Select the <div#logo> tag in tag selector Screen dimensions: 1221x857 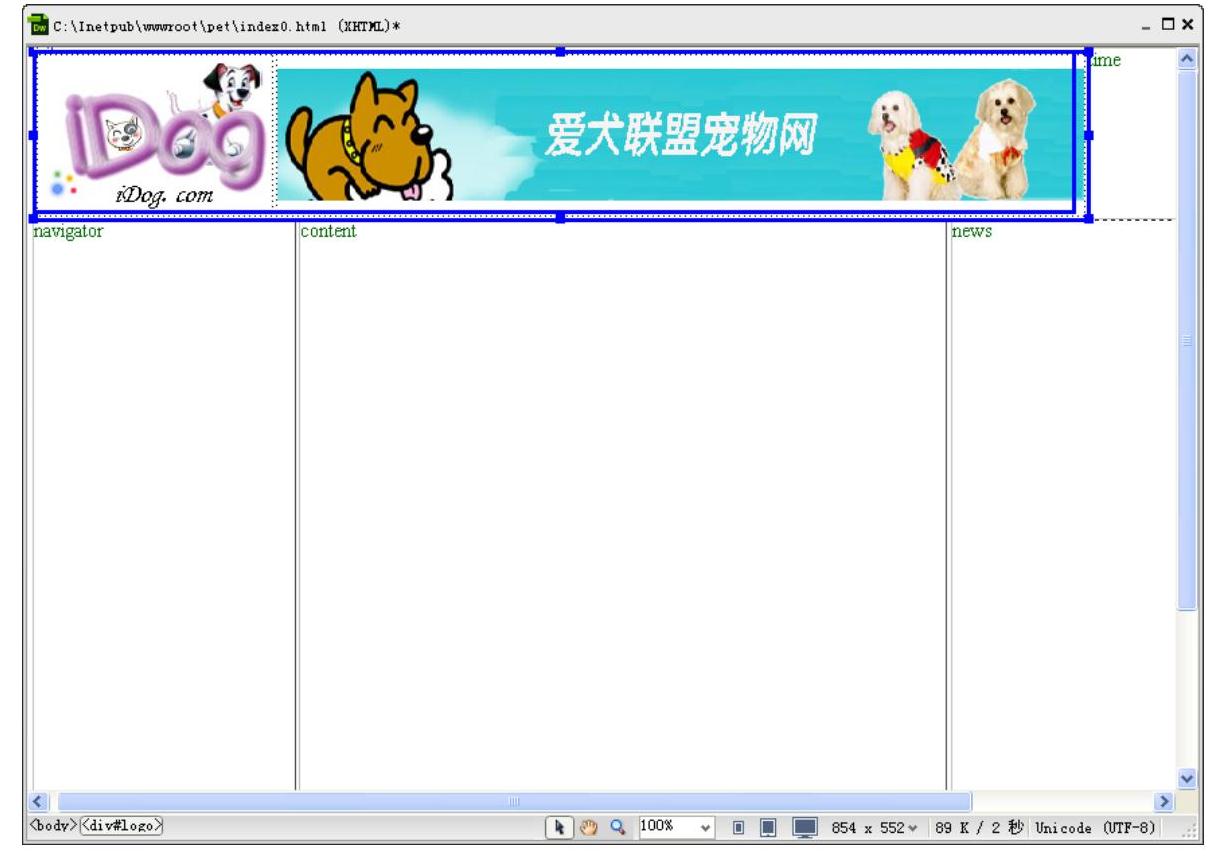[122, 826]
